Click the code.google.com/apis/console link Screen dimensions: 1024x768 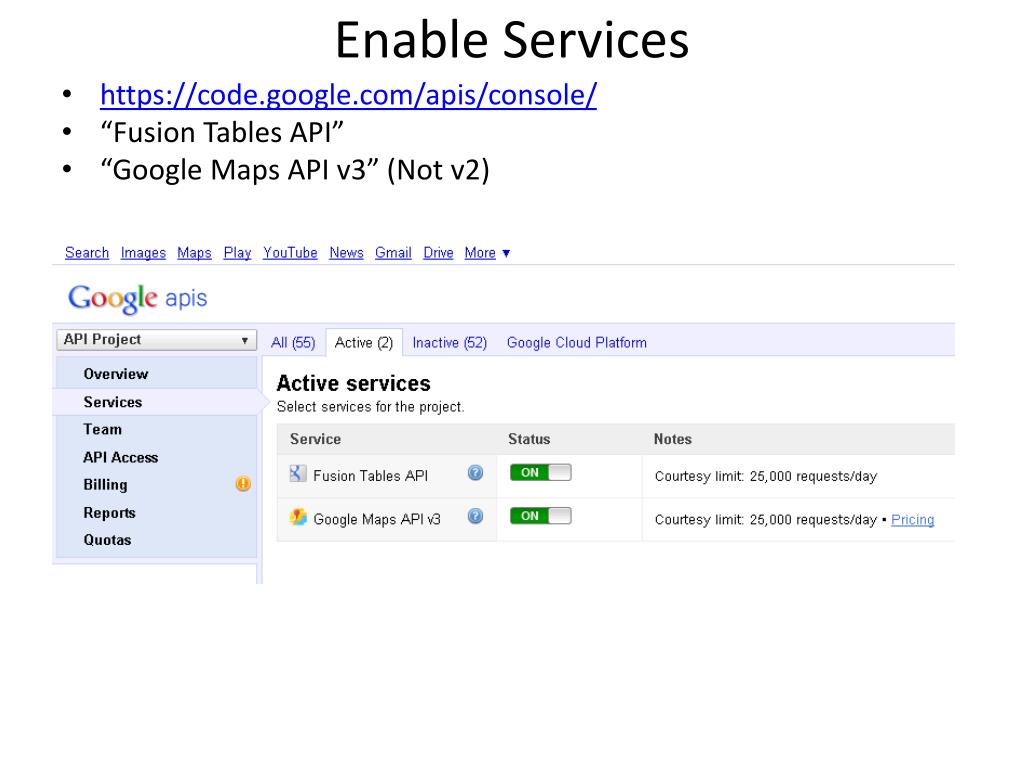coord(348,95)
